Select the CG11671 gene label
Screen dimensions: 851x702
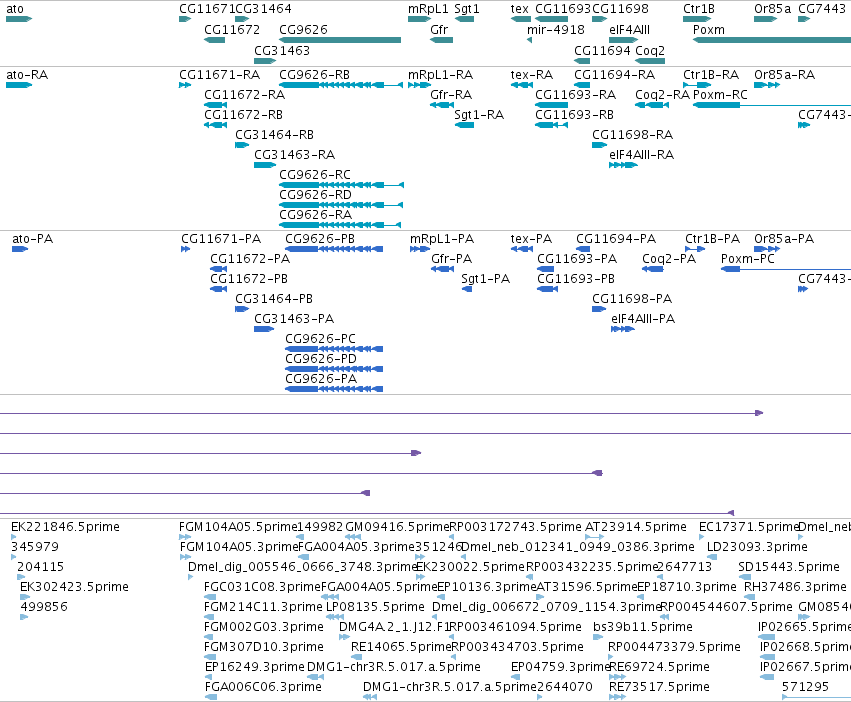207,9
